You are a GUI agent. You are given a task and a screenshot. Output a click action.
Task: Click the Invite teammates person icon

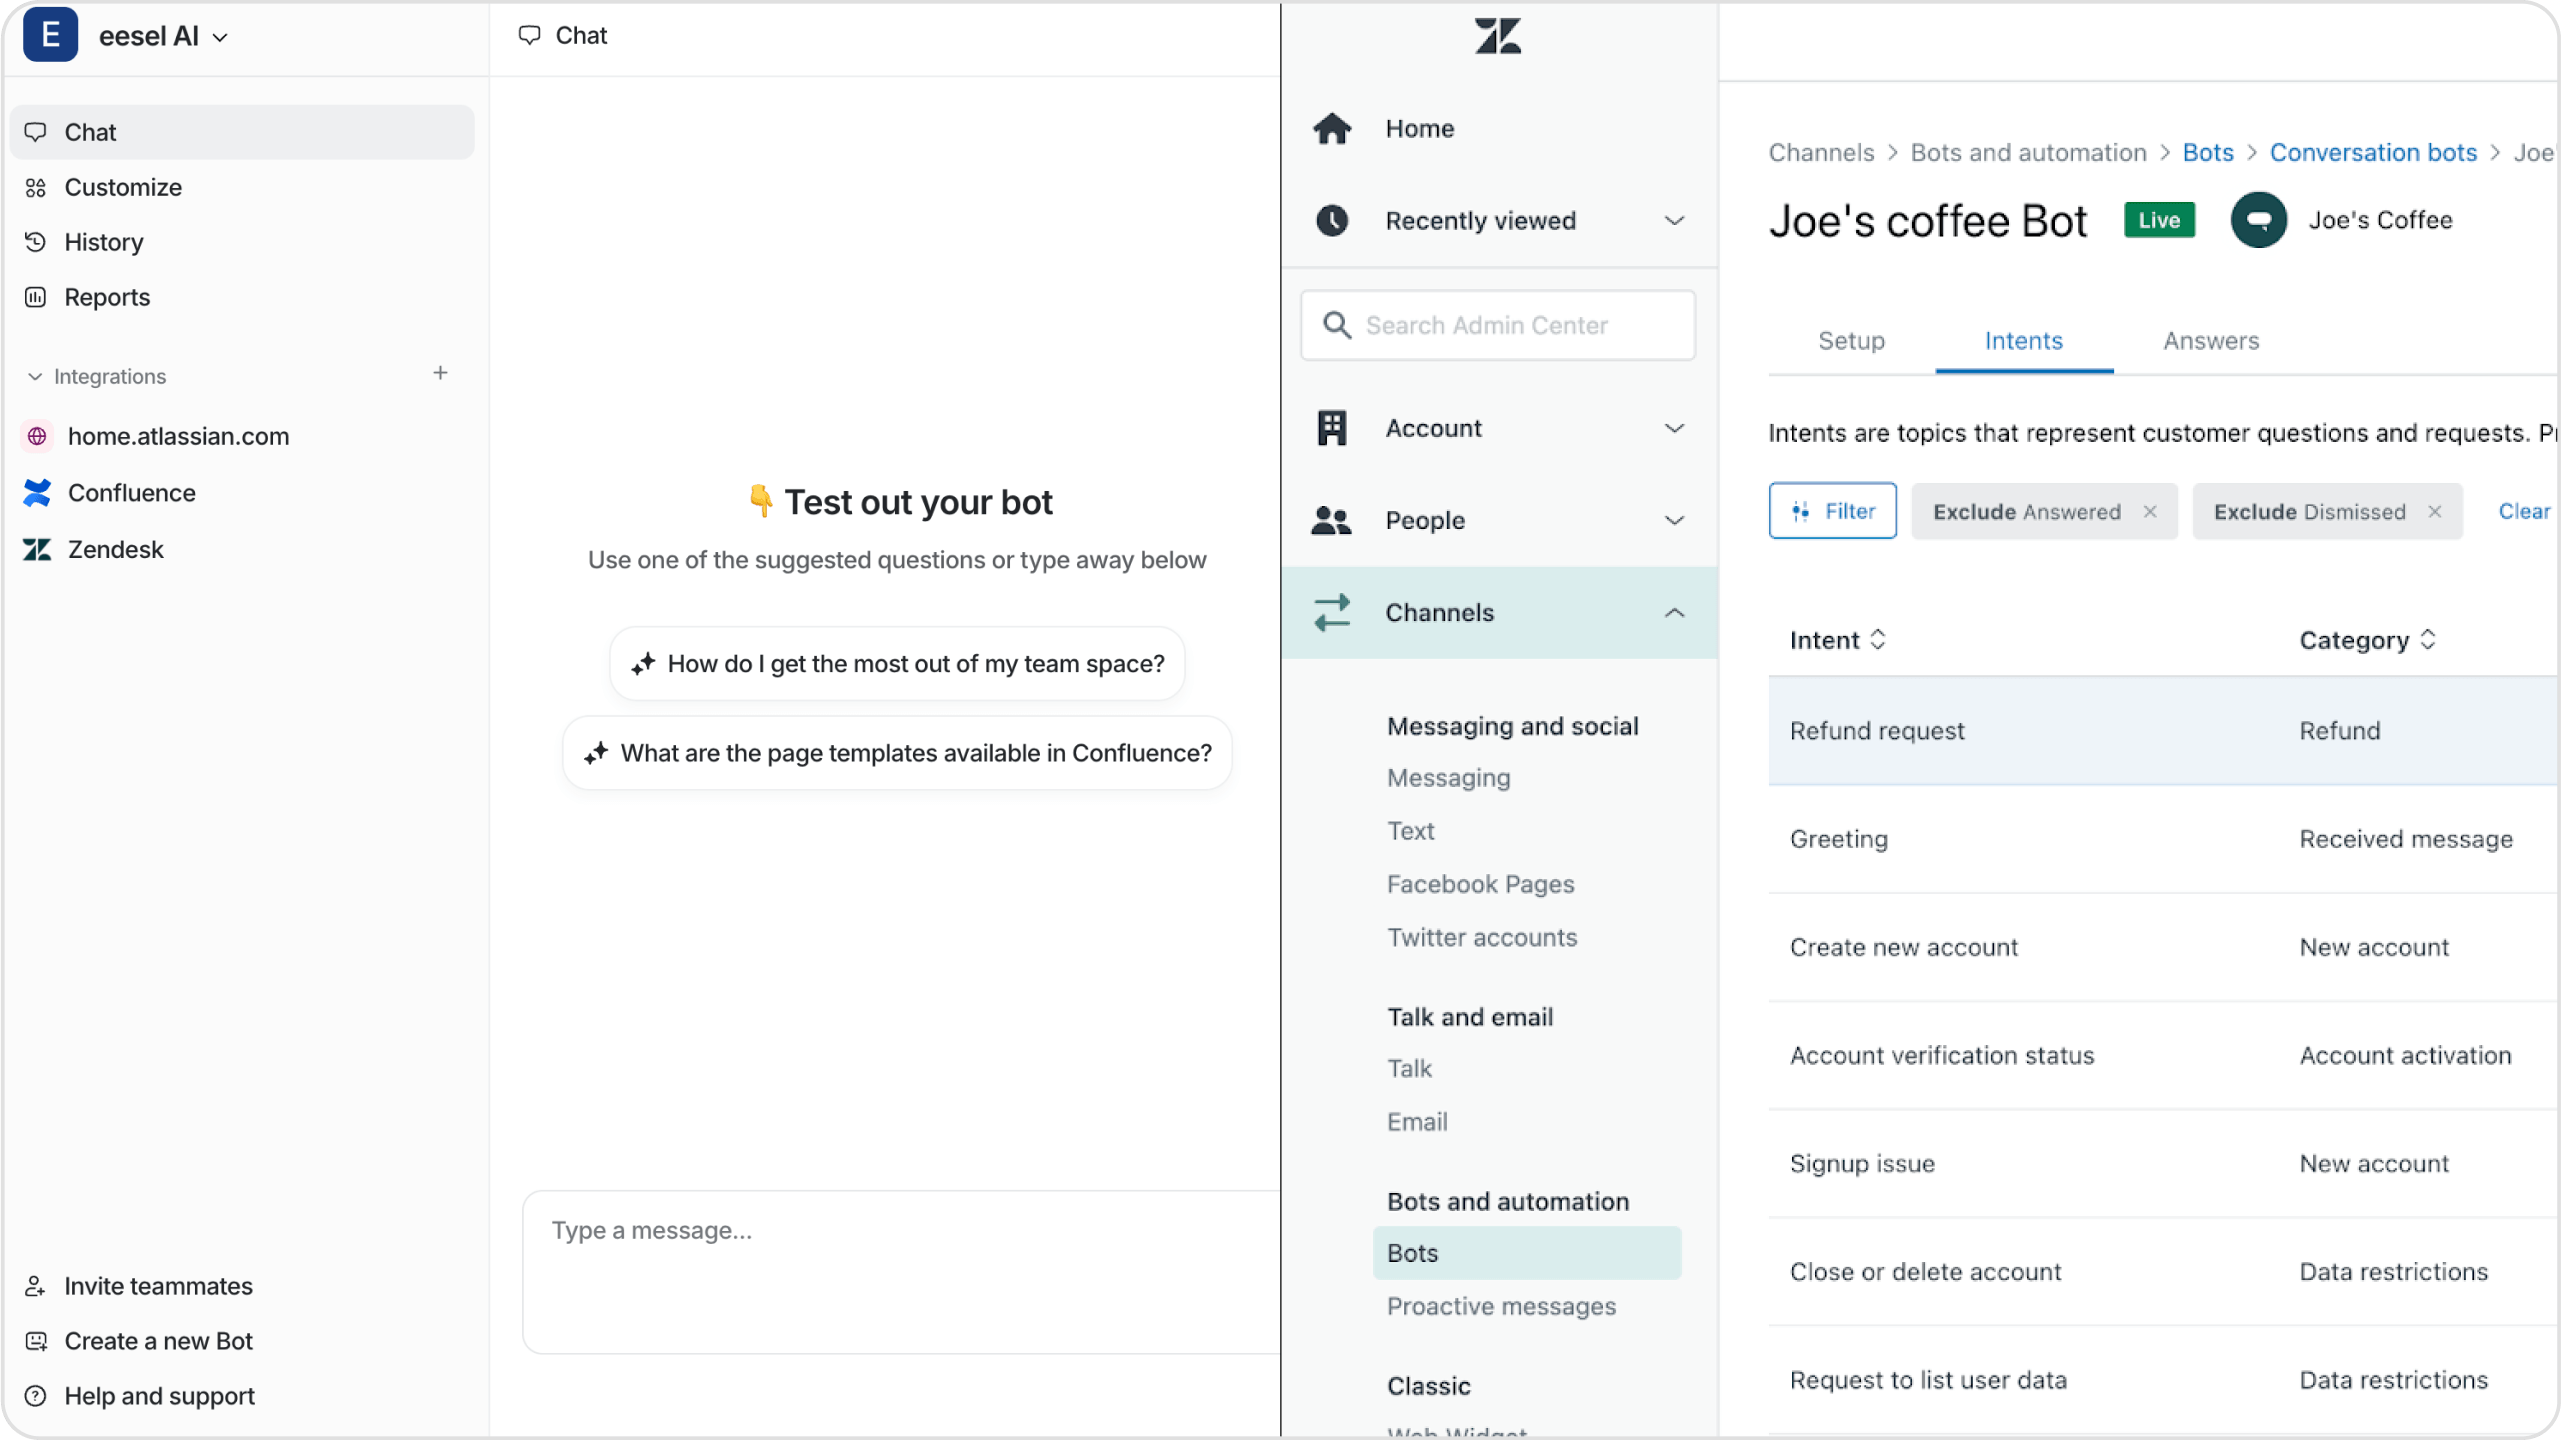(36, 1286)
